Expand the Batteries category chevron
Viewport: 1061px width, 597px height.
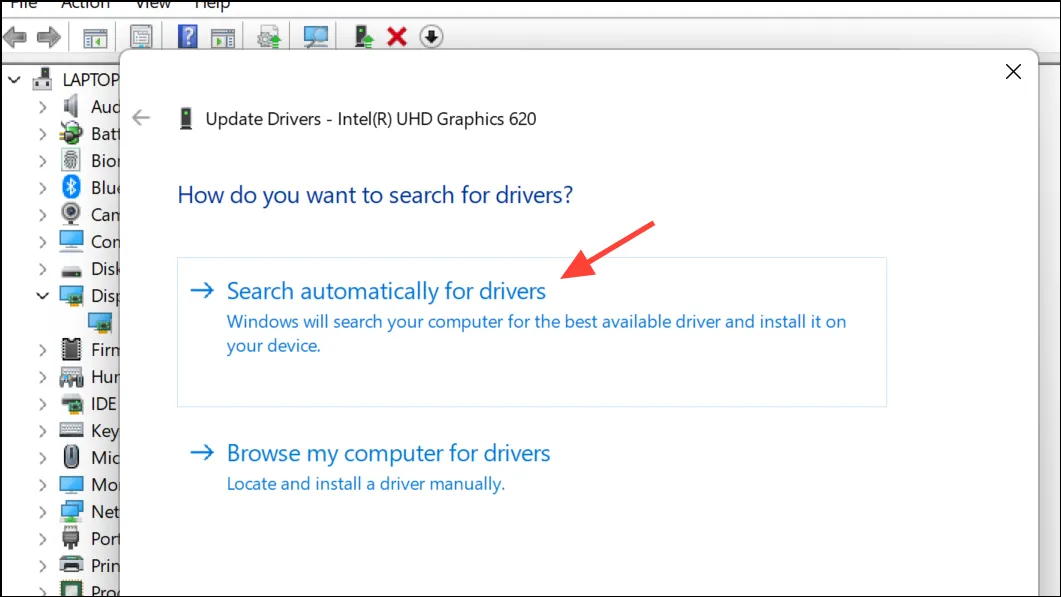point(42,134)
